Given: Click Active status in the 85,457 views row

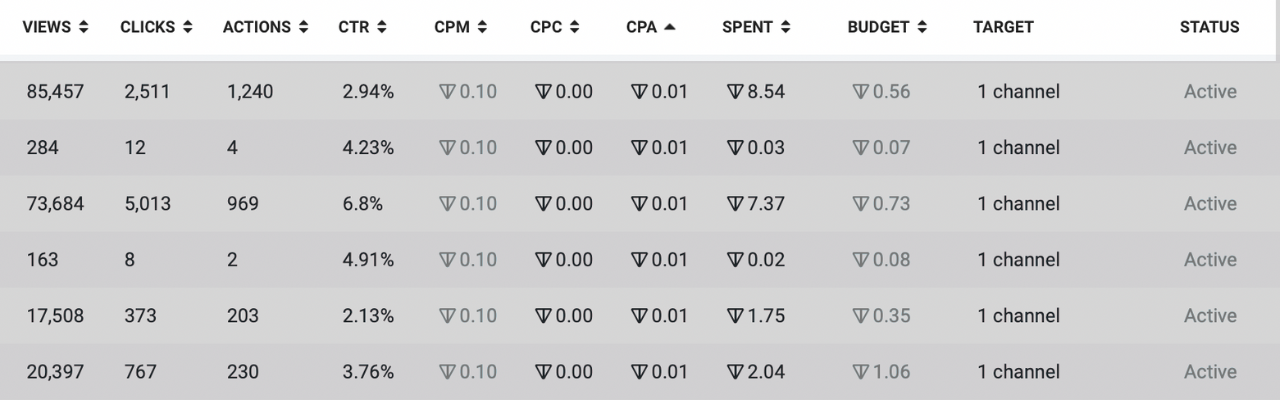Looking at the screenshot, I should click(1210, 92).
